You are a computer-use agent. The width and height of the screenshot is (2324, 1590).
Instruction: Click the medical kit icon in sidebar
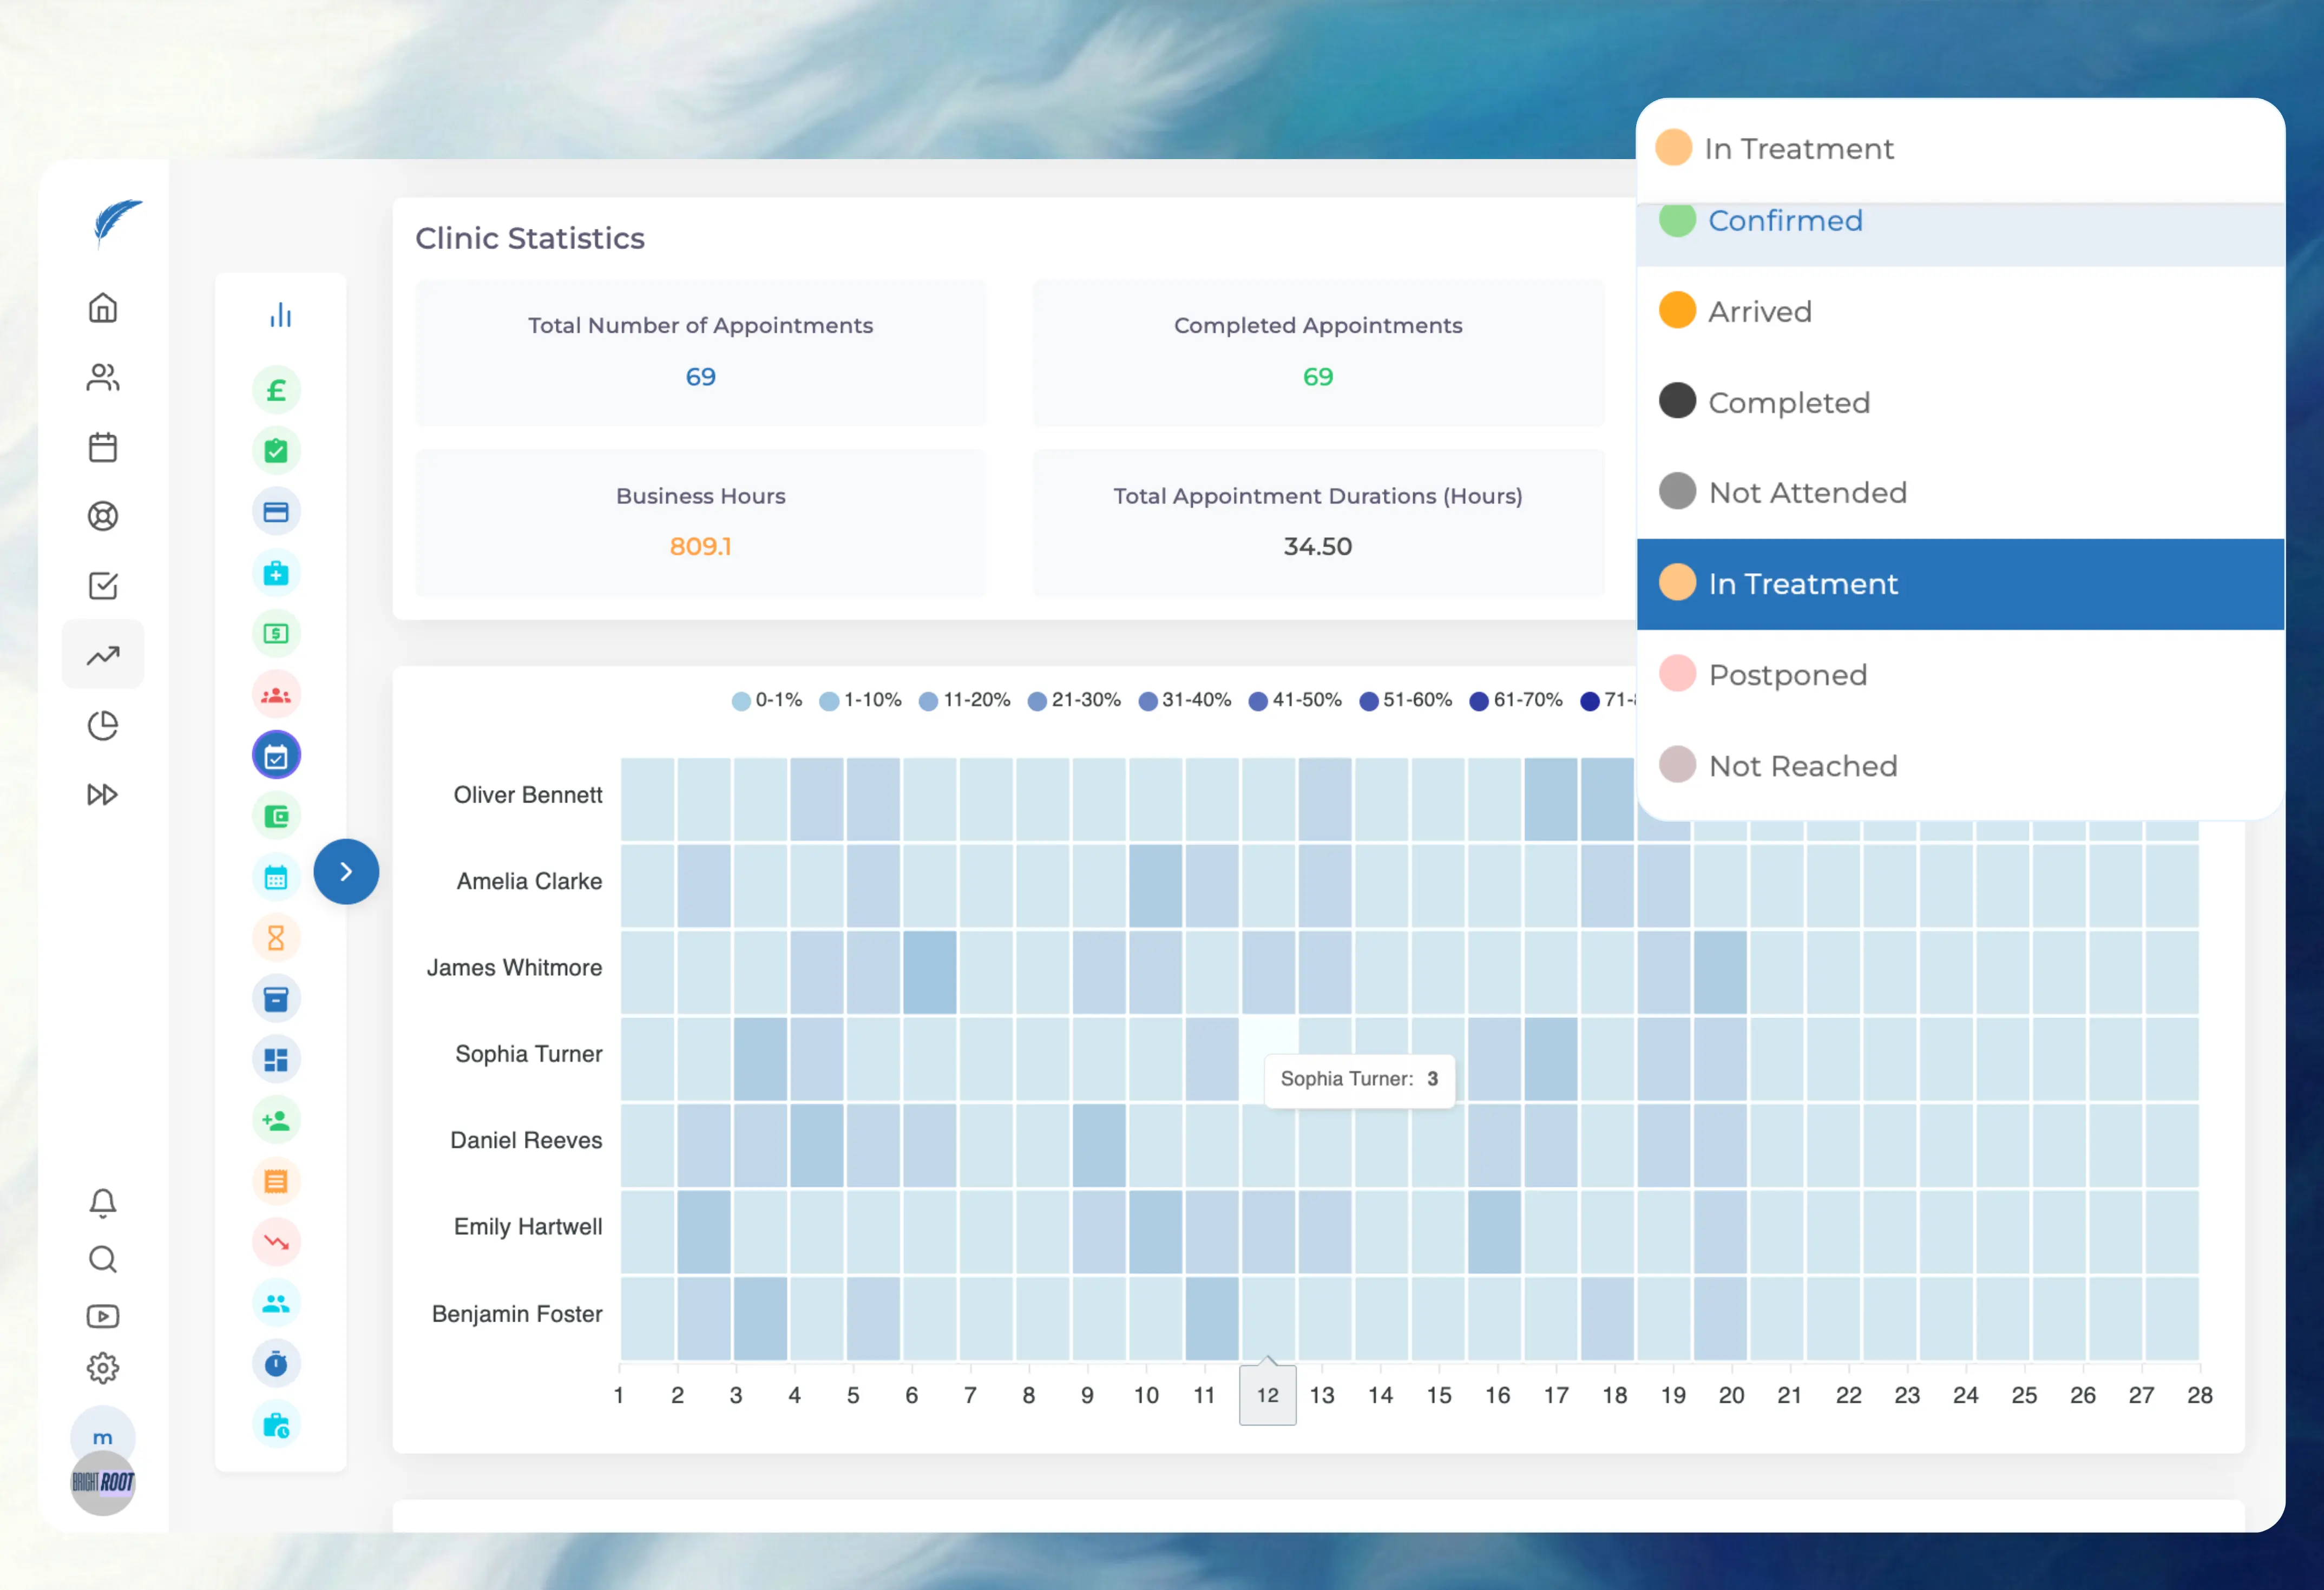[276, 572]
